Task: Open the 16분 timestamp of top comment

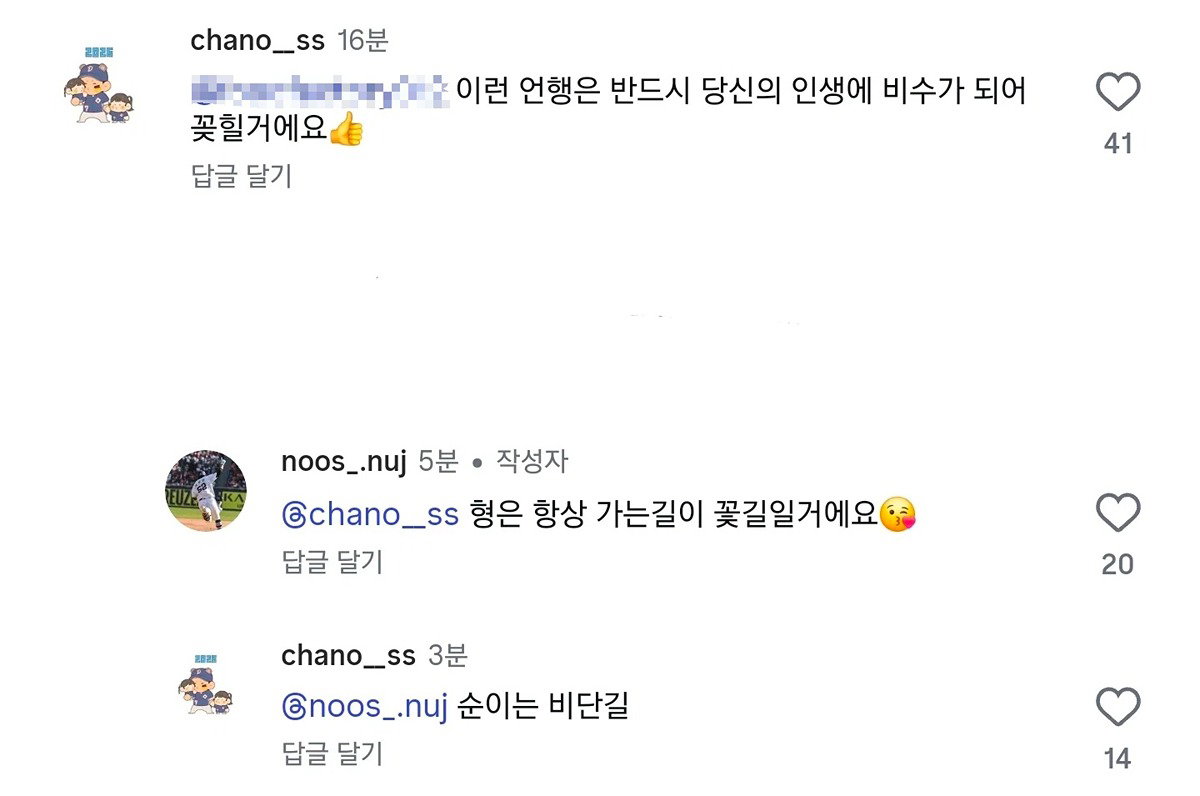Action: [363, 41]
